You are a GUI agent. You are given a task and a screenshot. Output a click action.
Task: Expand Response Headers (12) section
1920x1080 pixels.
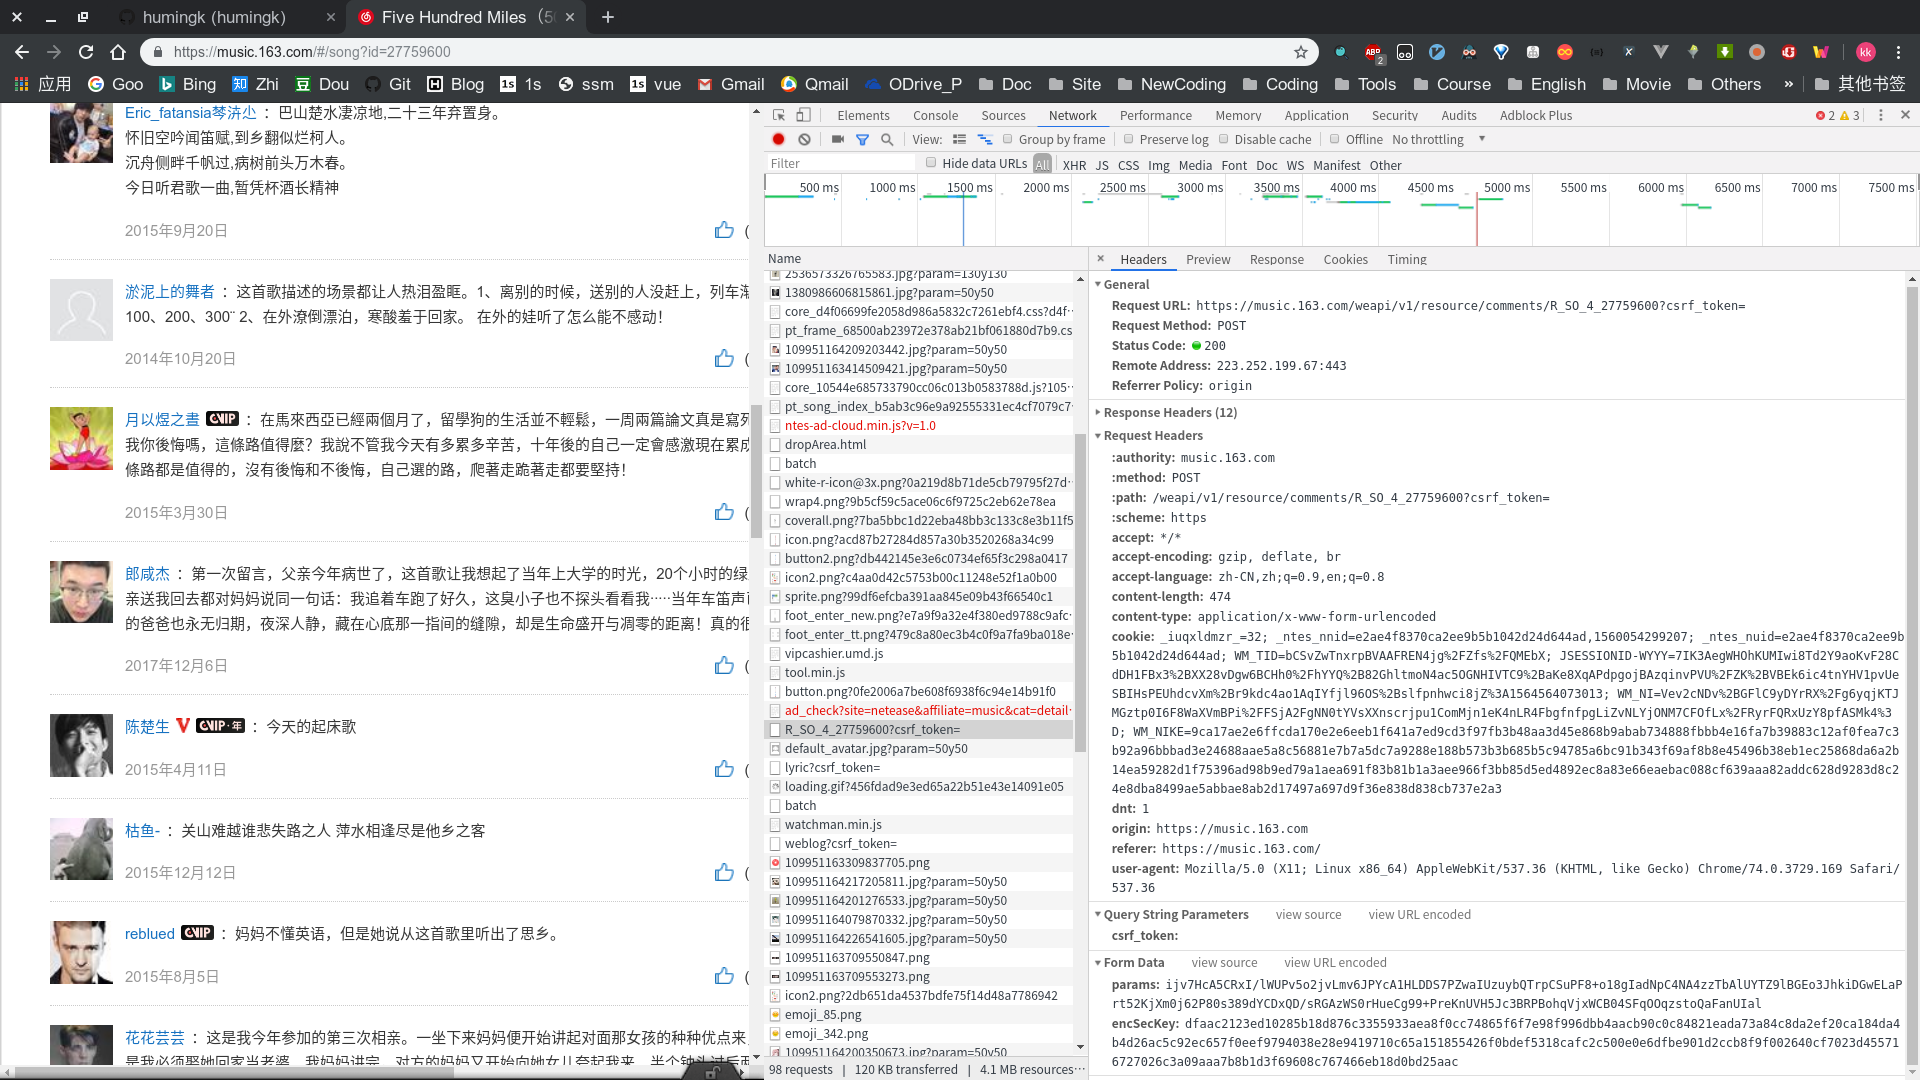click(1169, 412)
